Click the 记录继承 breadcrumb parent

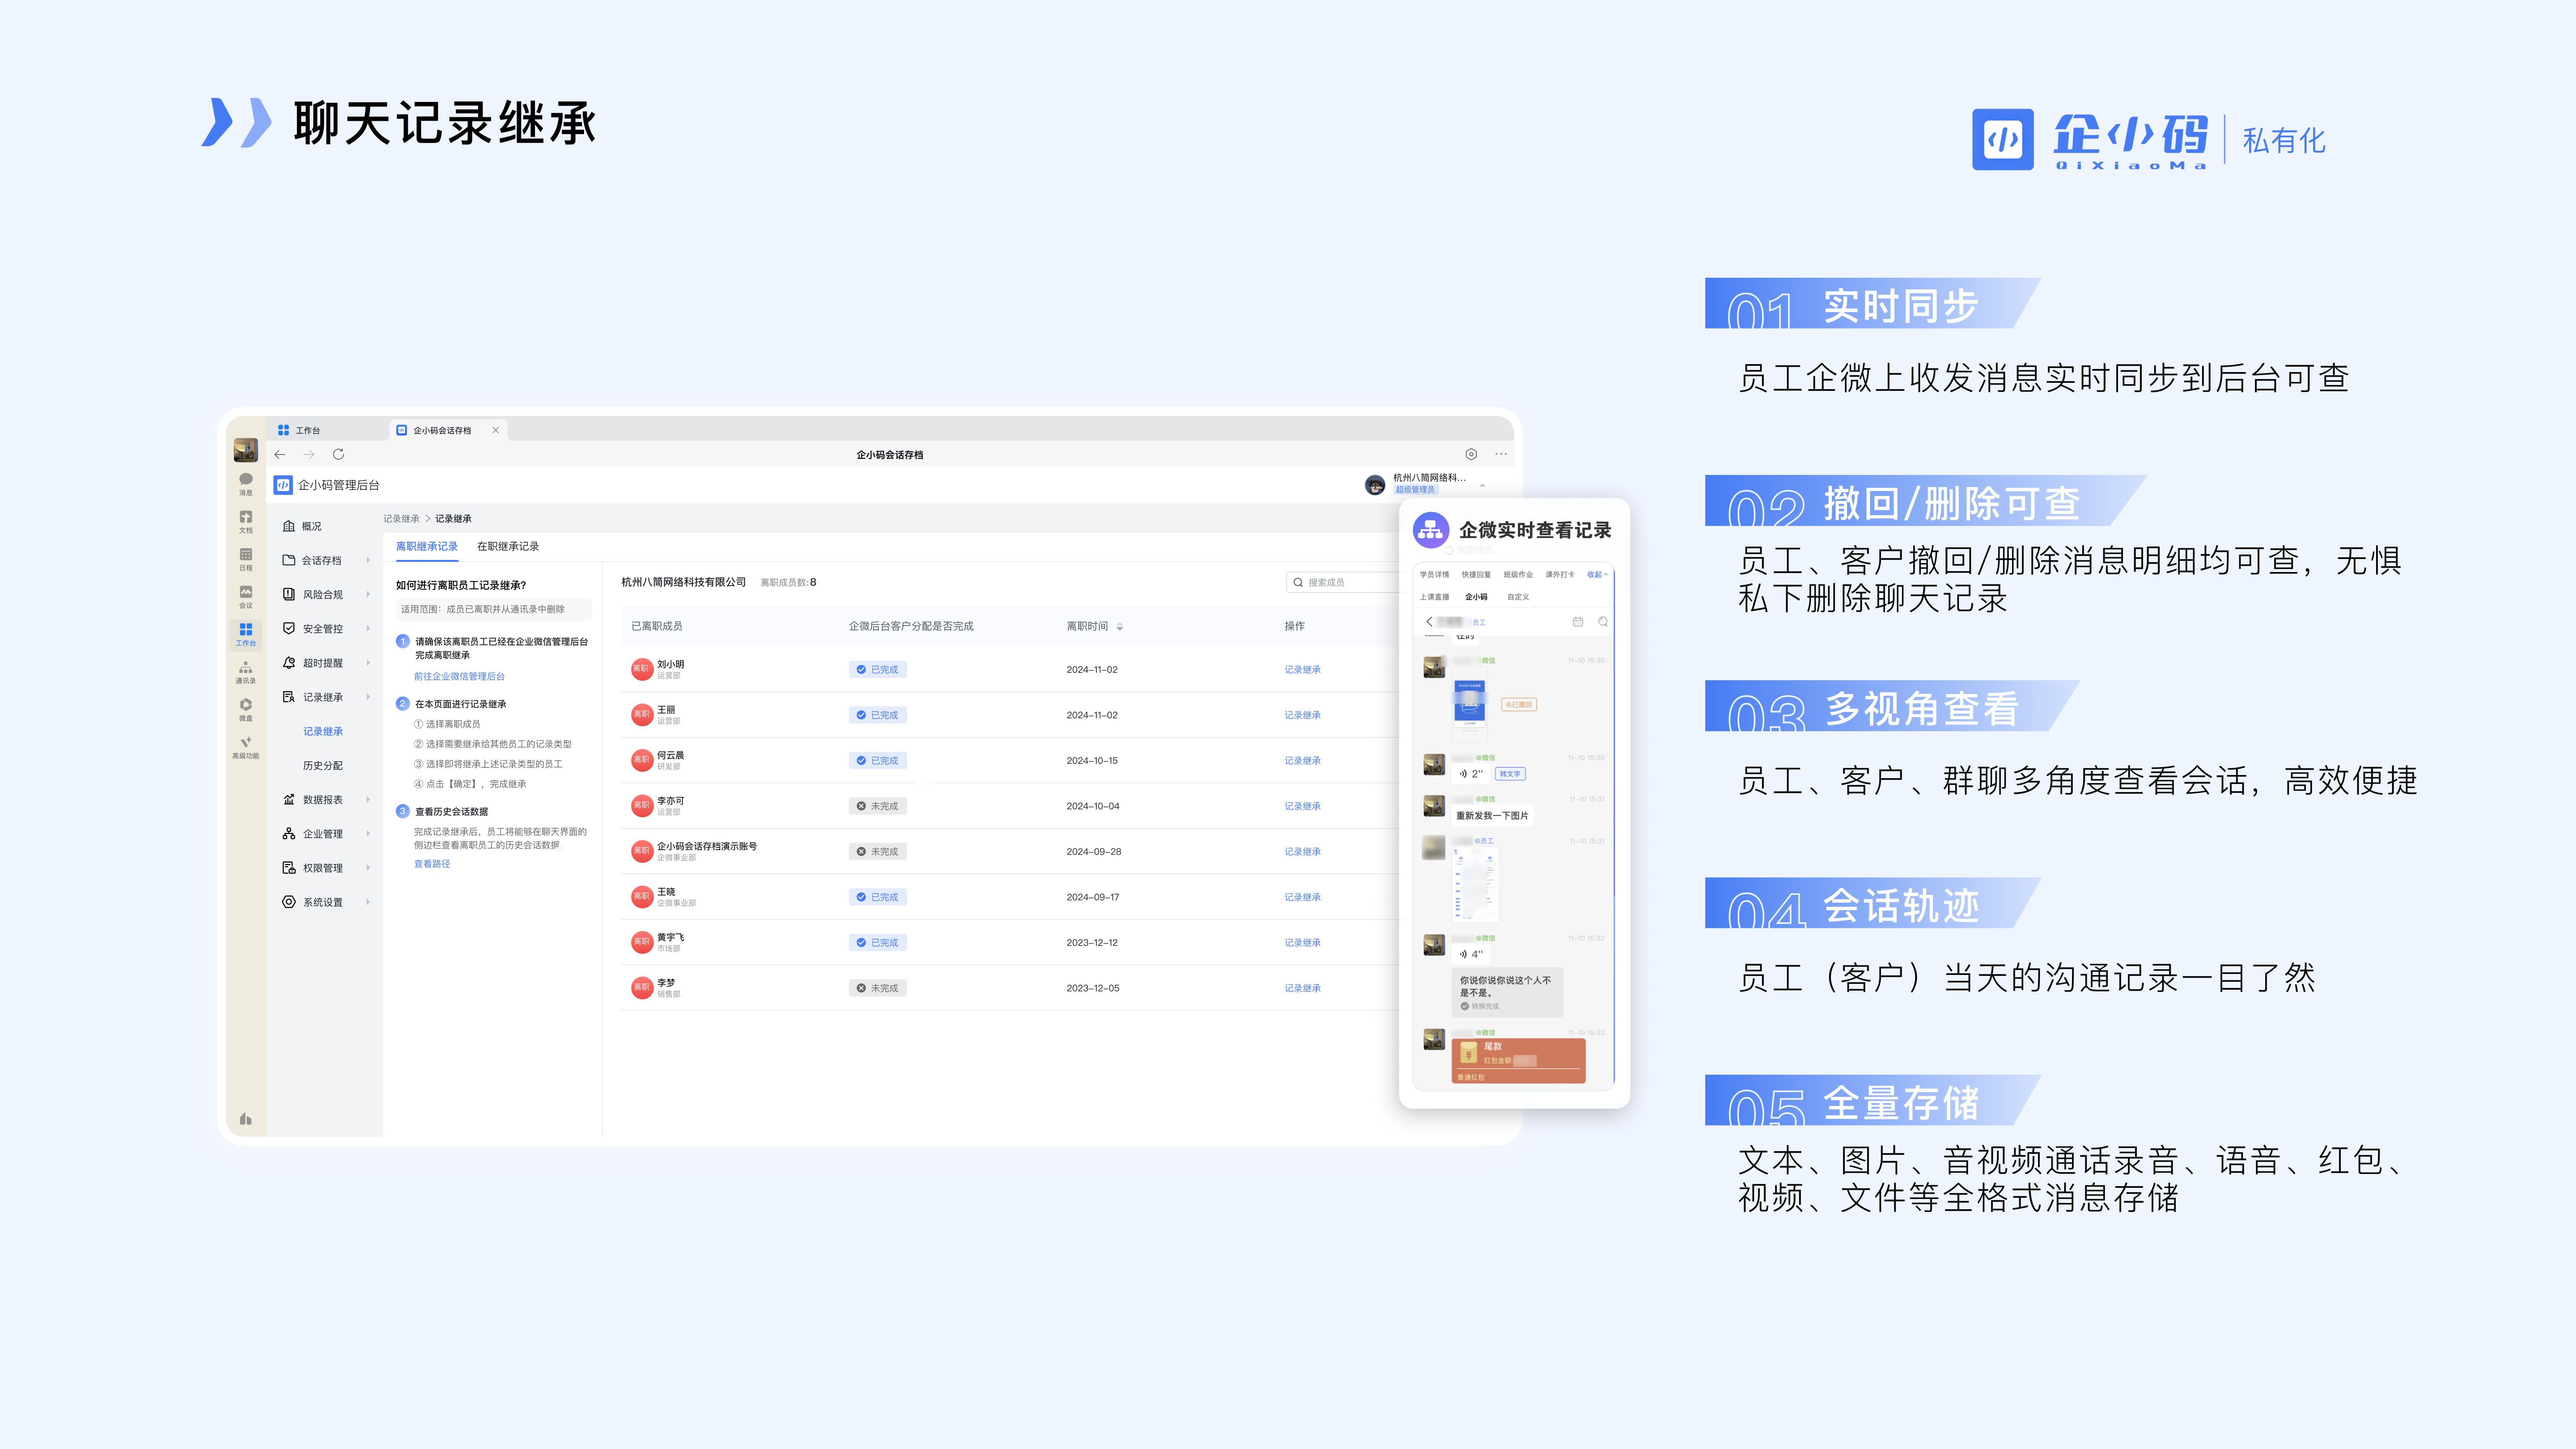(x=401, y=518)
